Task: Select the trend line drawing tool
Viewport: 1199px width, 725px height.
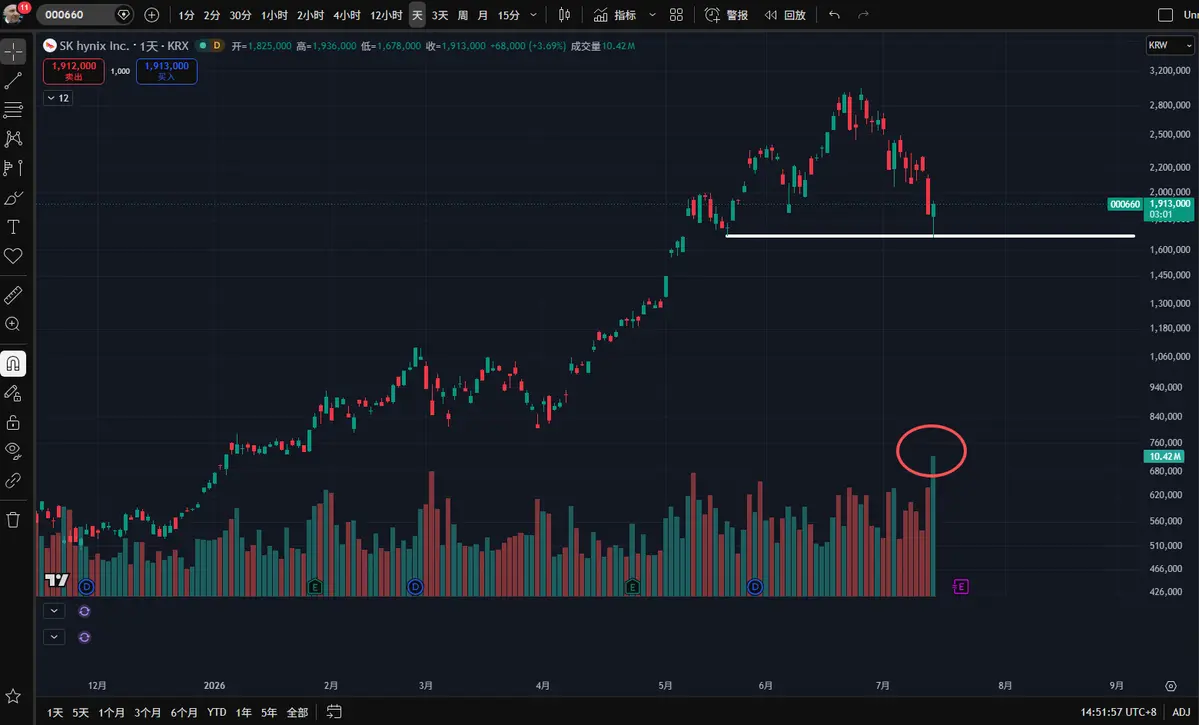Action: pyautogui.click(x=13, y=80)
